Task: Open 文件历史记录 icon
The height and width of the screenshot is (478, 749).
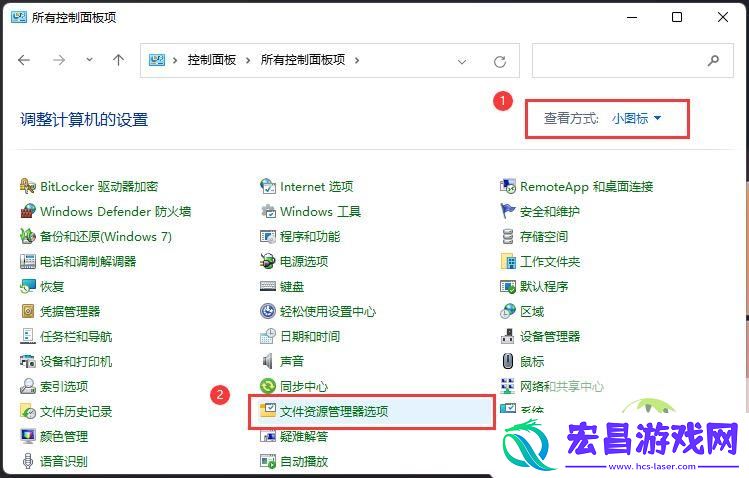Action: (x=28, y=411)
